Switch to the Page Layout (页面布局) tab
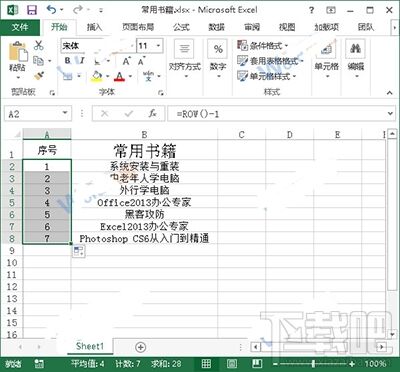The width and height of the screenshot is (400, 372). tap(138, 27)
